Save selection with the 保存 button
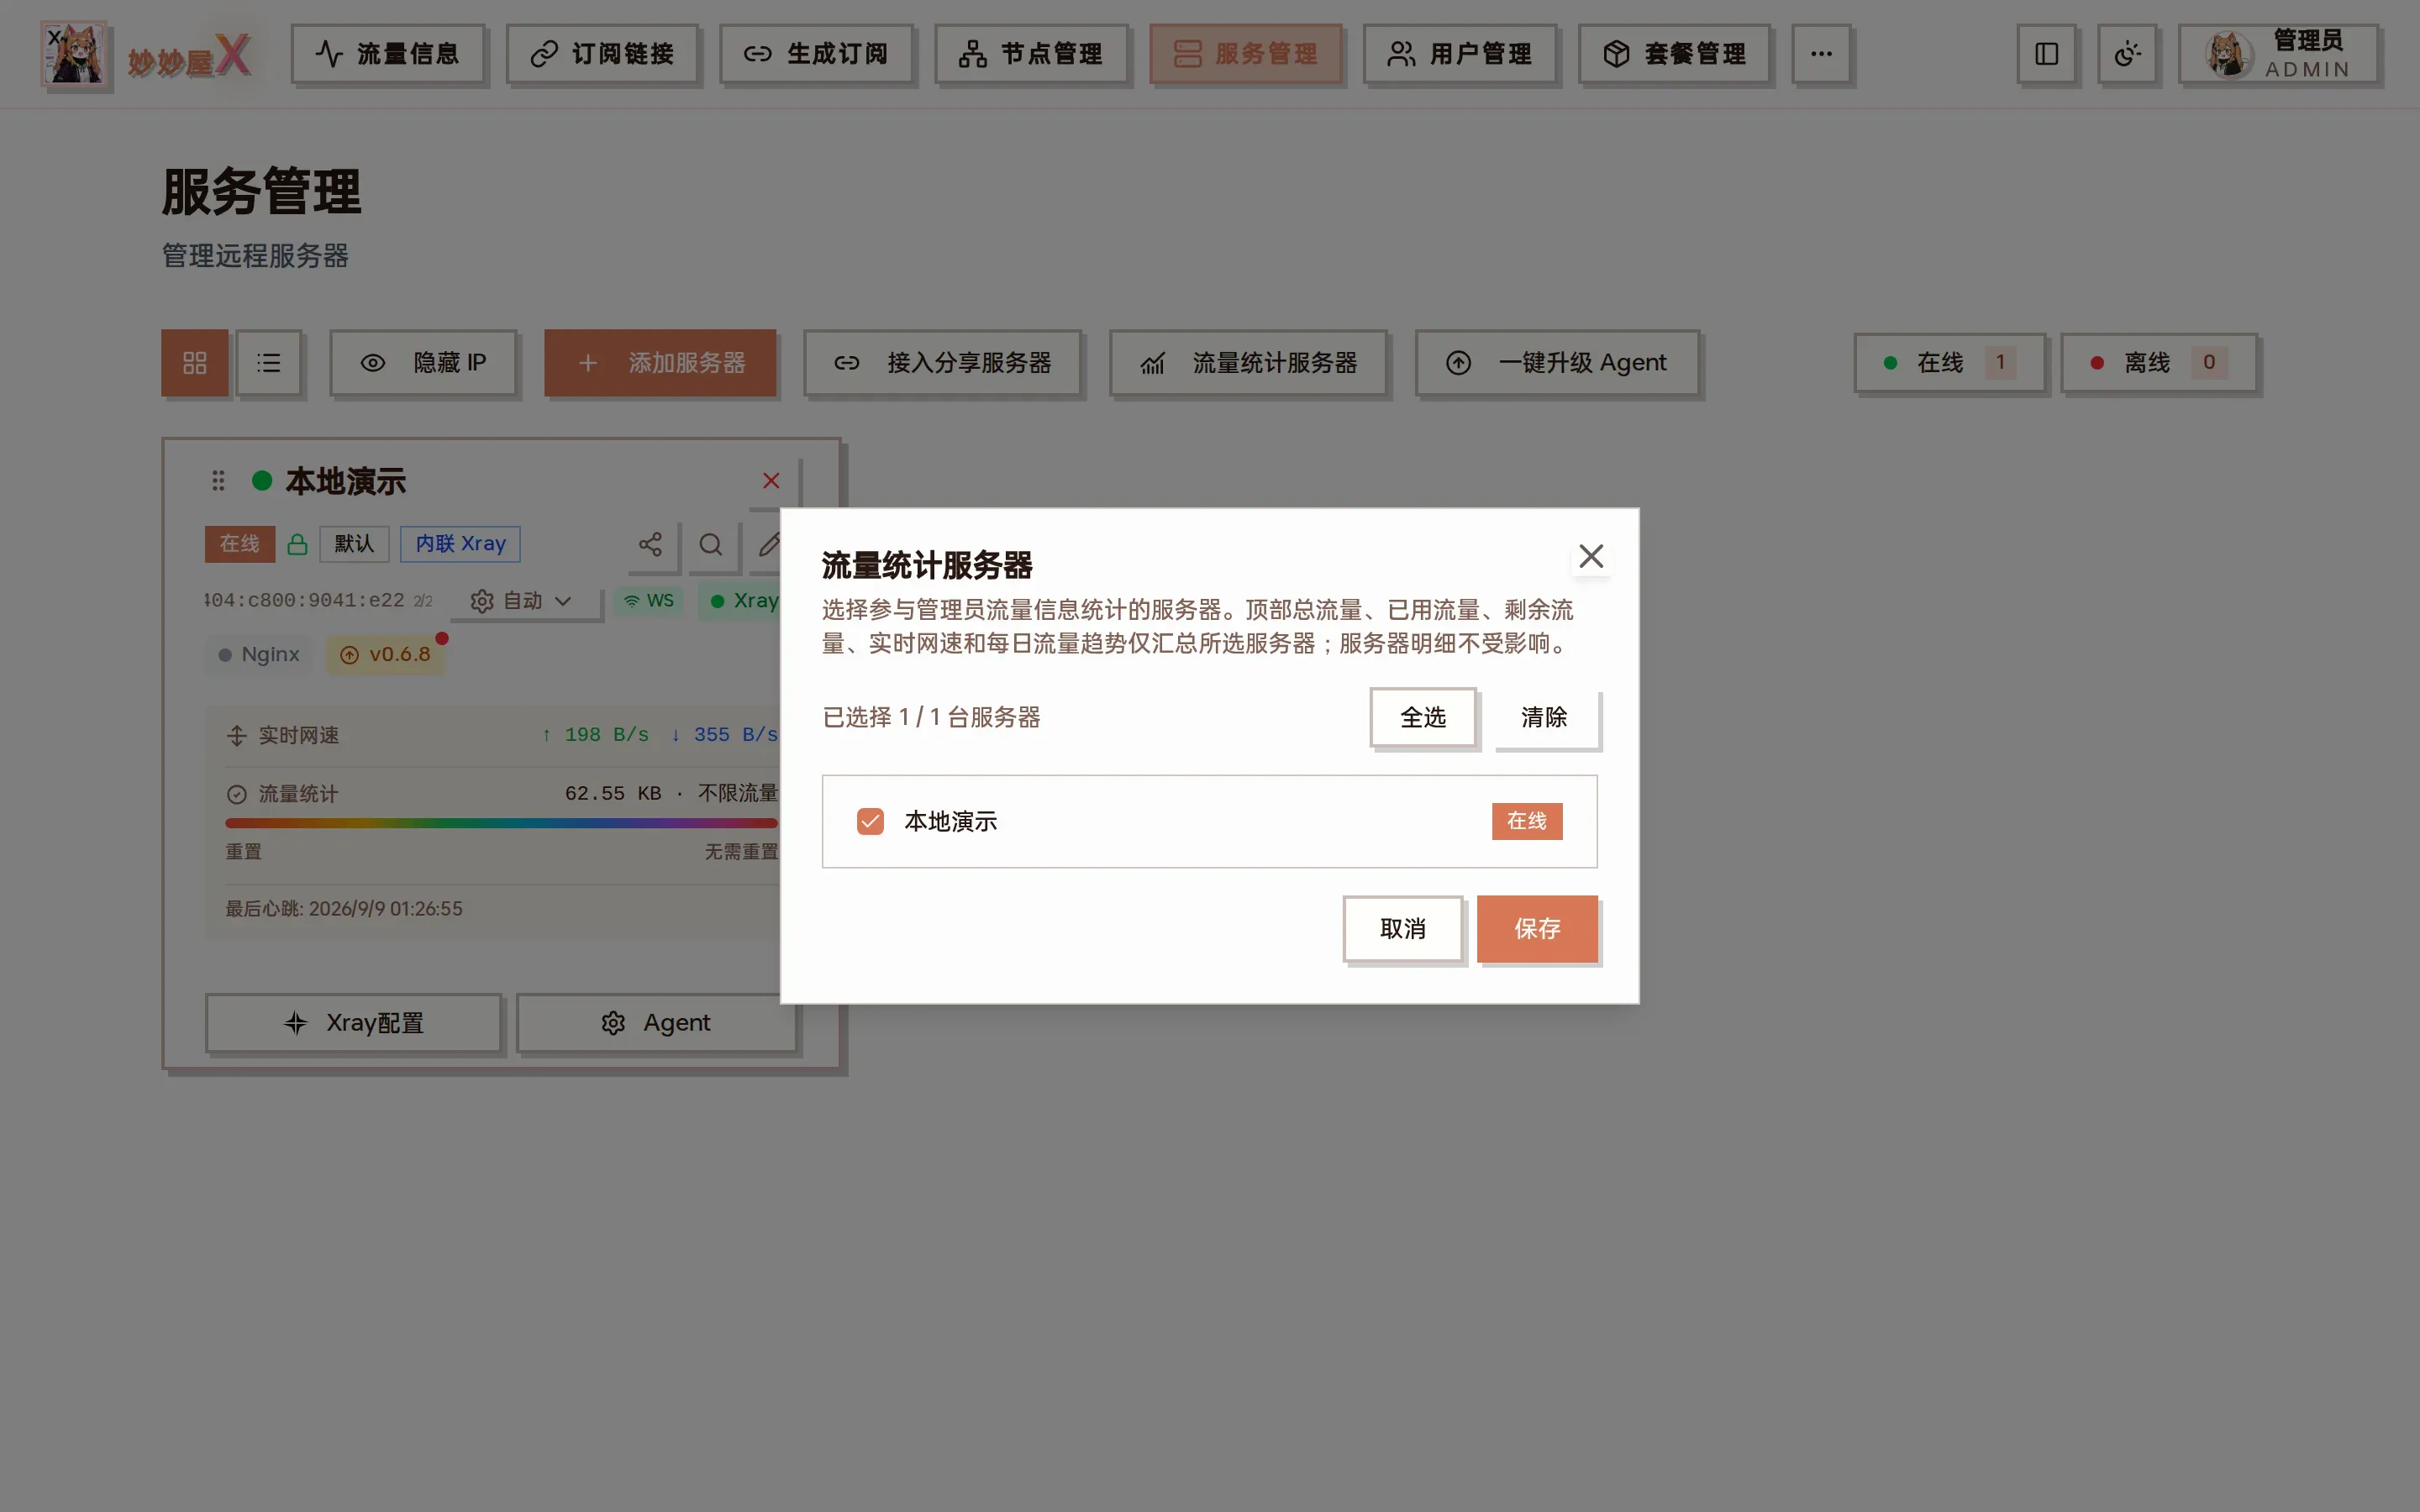Screen dimensions: 2420x1512 click(x=1537, y=929)
